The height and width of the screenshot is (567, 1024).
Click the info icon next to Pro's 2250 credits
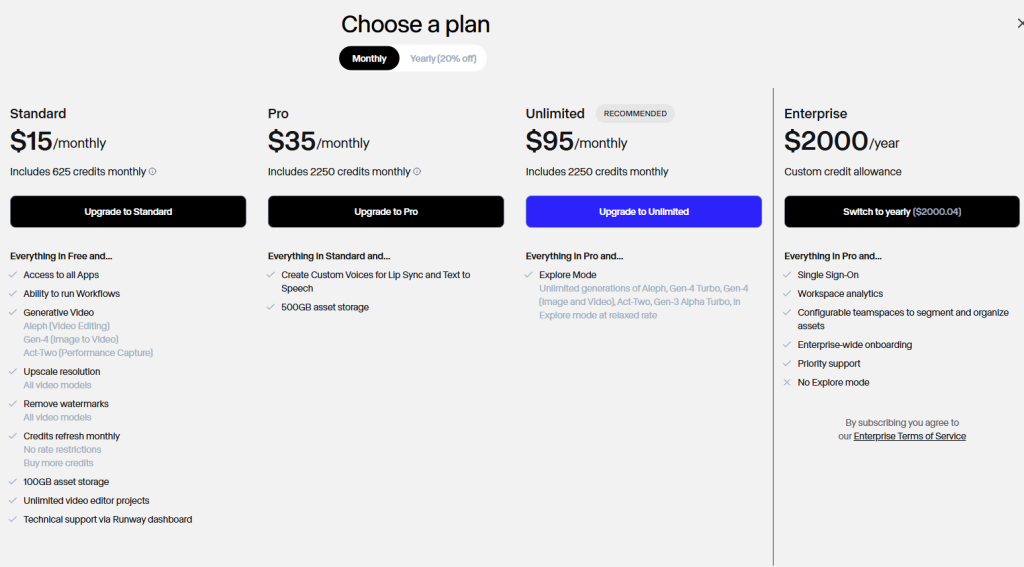[417, 171]
